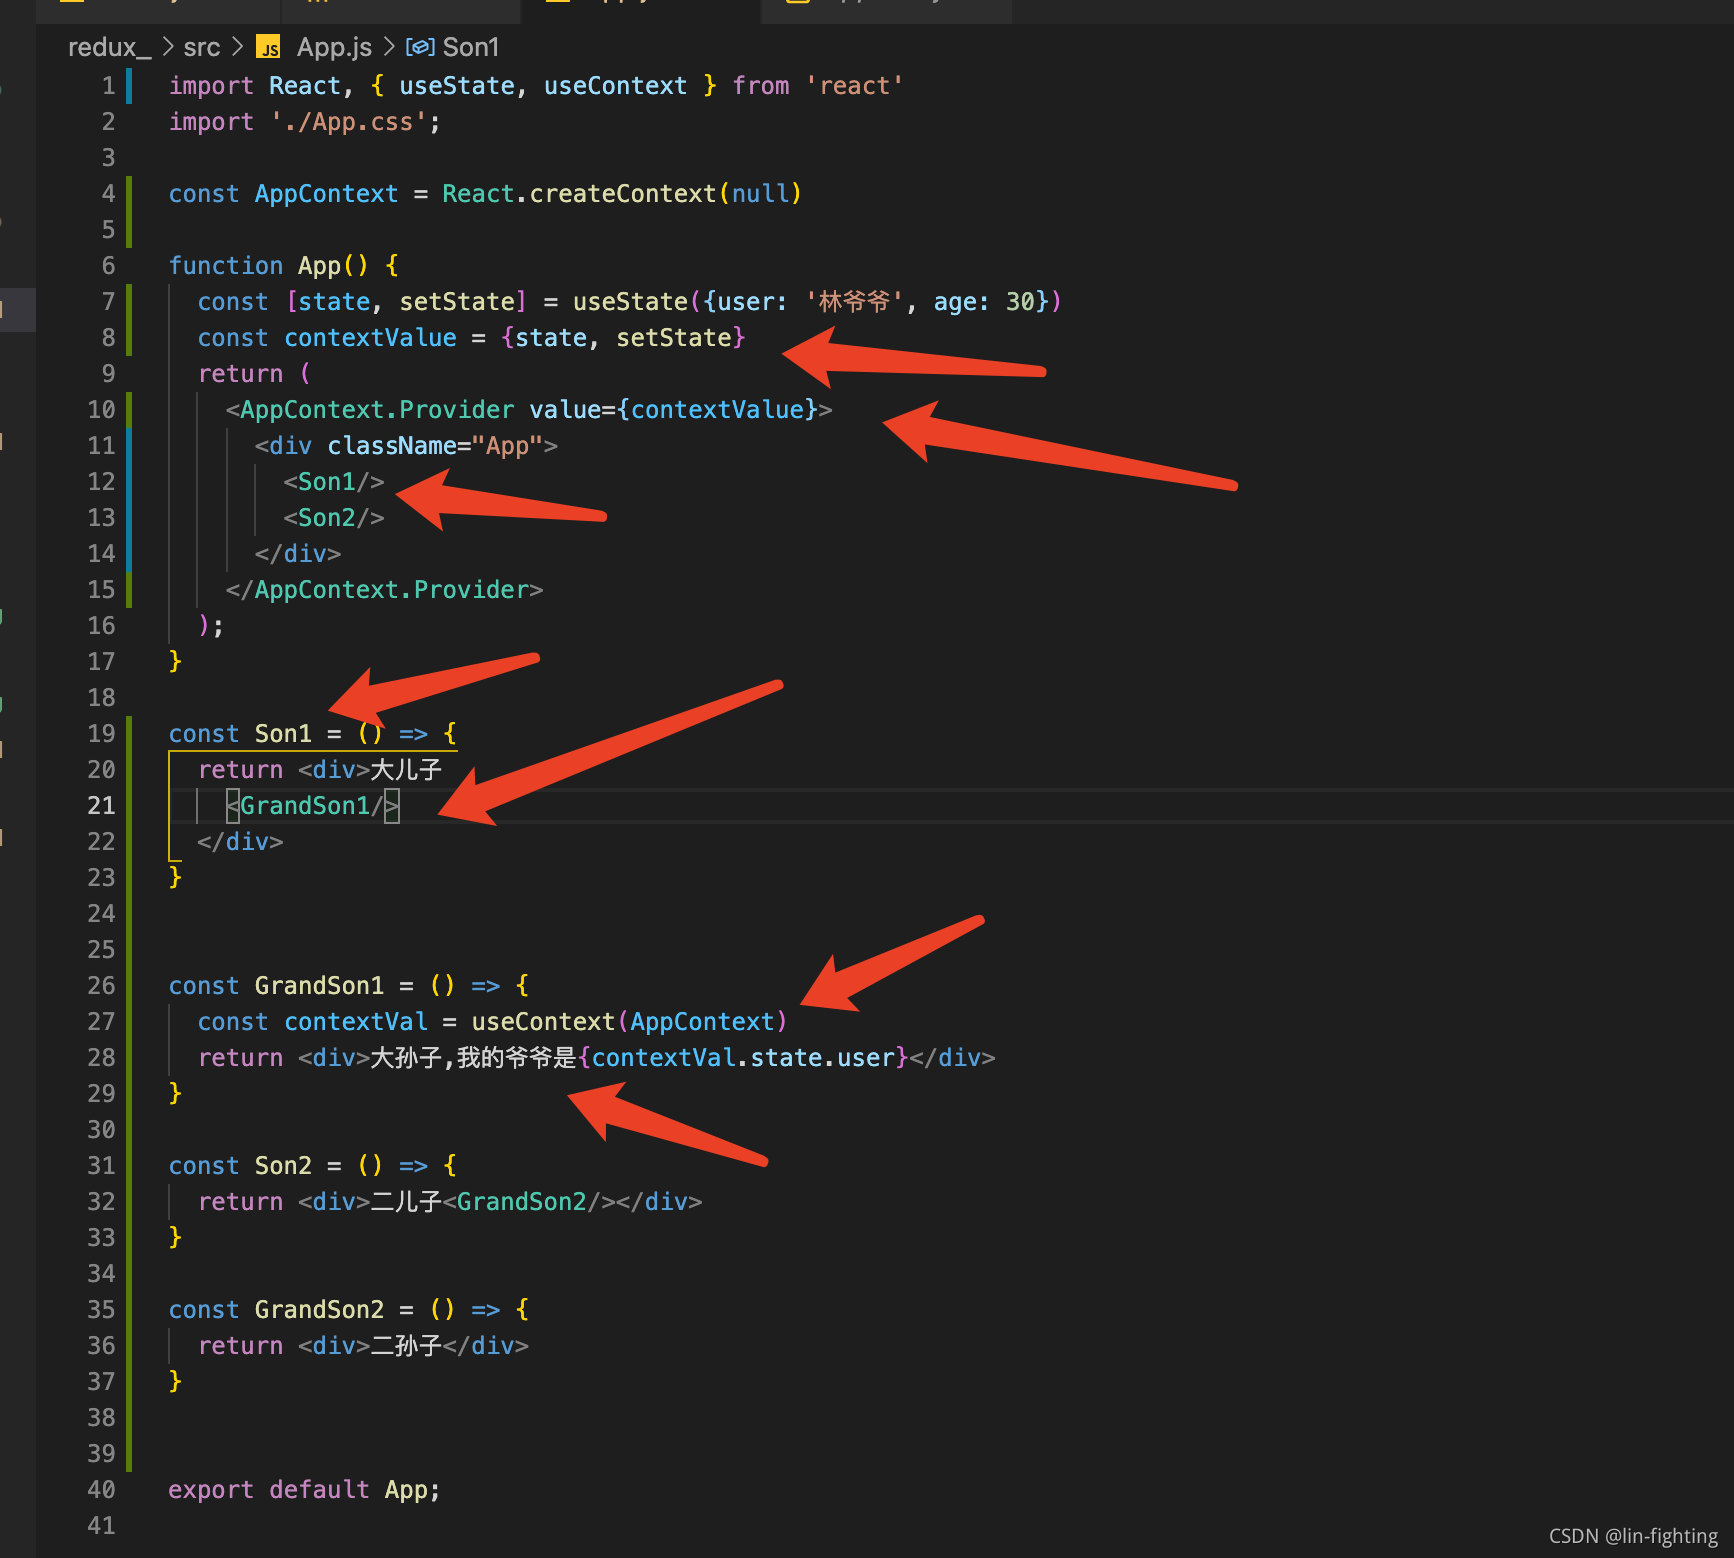Click the Son1 arrow function declaration
The width and height of the screenshot is (1734, 1558).
(283, 734)
